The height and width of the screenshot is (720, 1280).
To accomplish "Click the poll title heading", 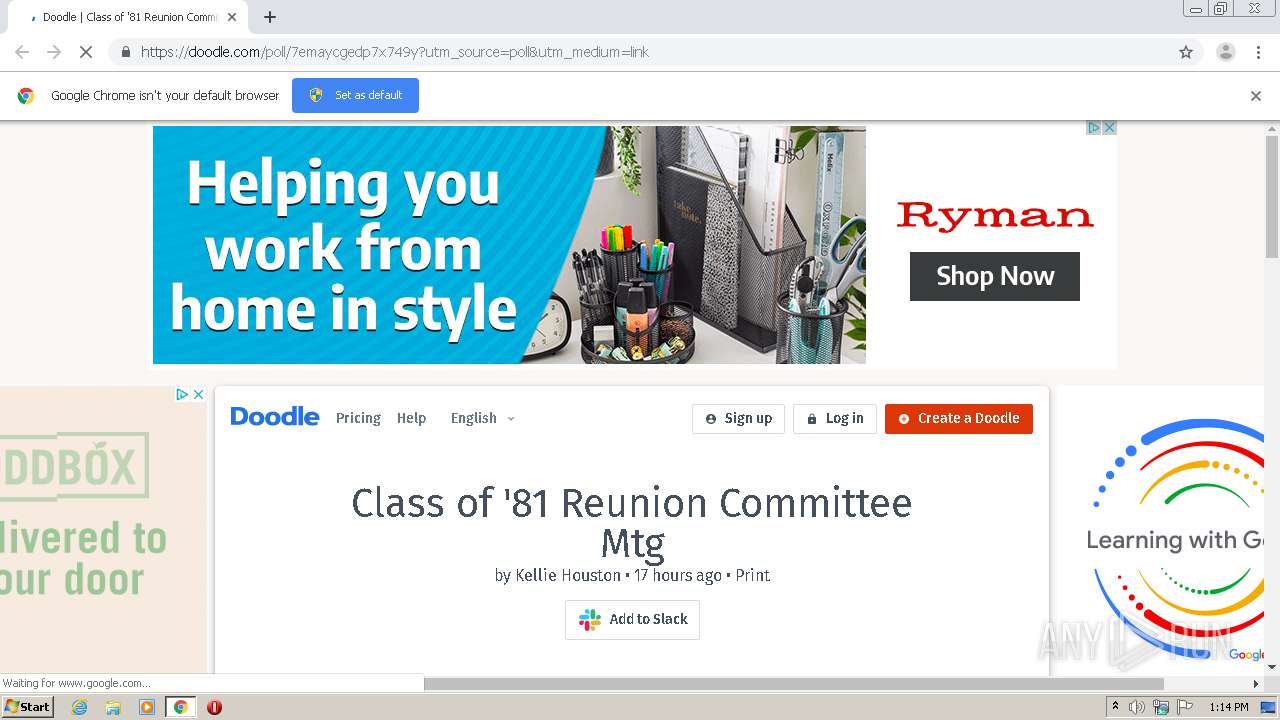I will click(x=632, y=523).
